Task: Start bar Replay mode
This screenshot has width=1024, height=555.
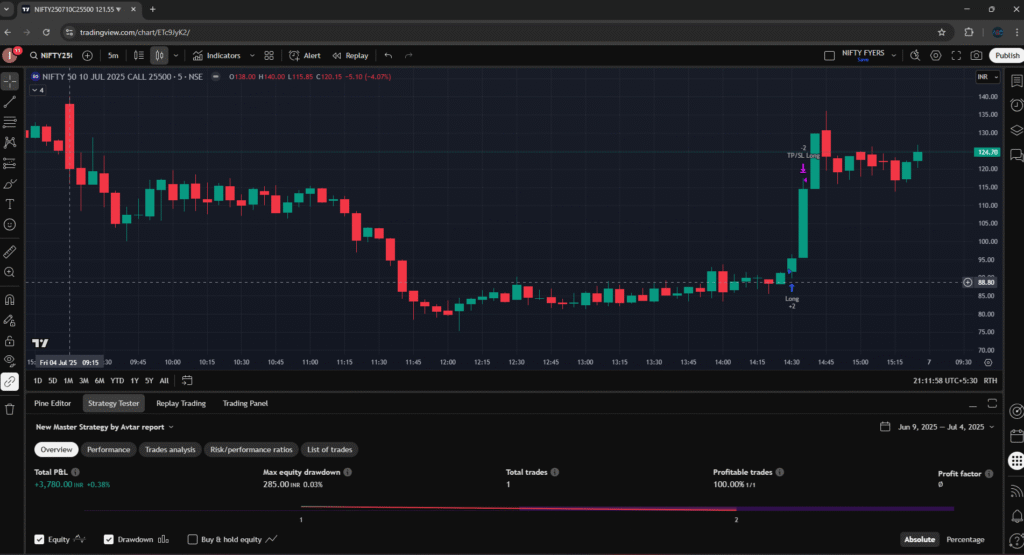Action: pyautogui.click(x=351, y=56)
